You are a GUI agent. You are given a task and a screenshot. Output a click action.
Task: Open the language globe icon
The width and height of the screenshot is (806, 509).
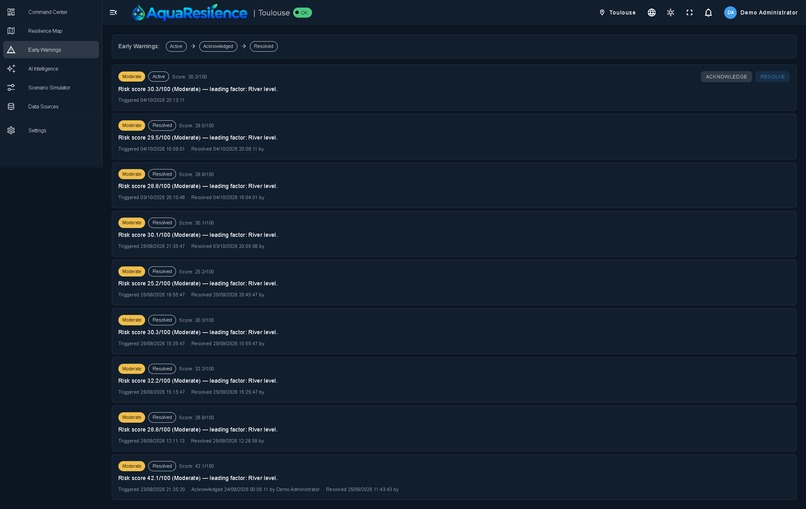point(651,12)
